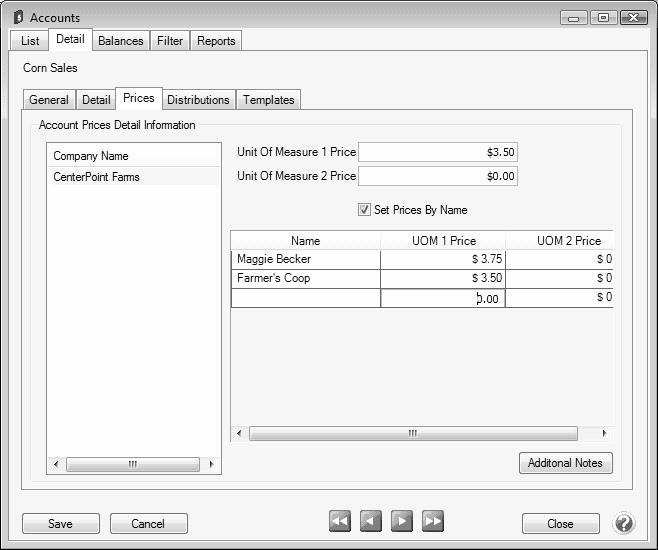Open the Balances tab

click(120, 41)
